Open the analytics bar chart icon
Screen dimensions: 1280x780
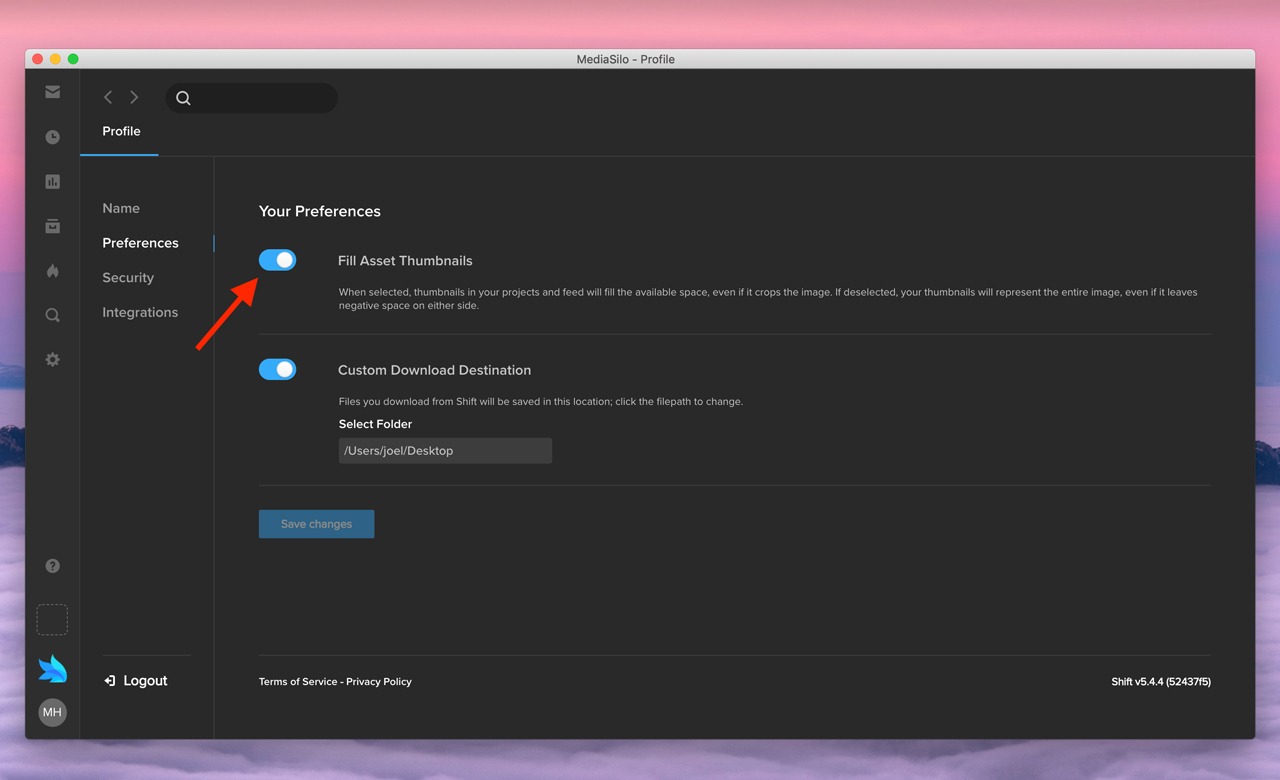(52, 182)
